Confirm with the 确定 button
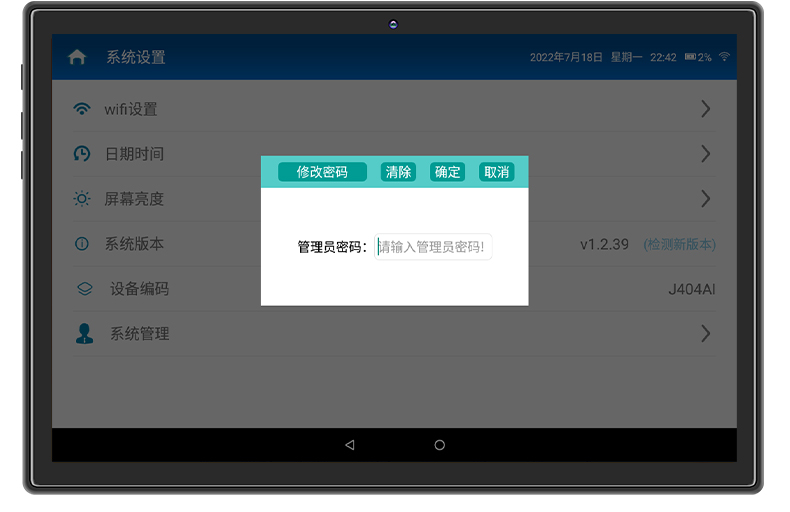 coord(447,172)
